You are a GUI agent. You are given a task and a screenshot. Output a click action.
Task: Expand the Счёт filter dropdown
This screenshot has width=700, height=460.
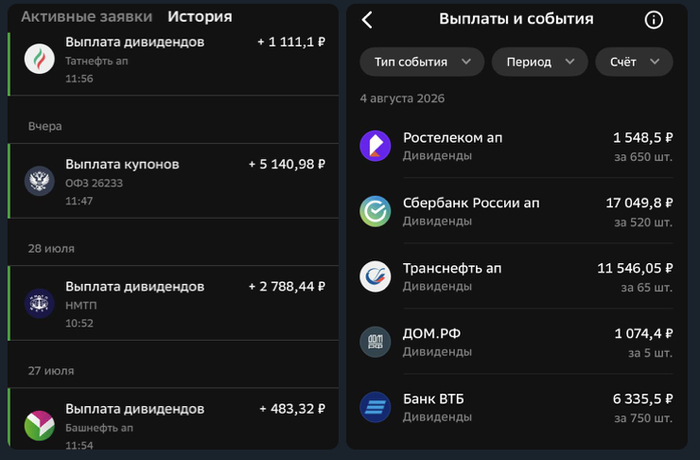tap(634, 62)
